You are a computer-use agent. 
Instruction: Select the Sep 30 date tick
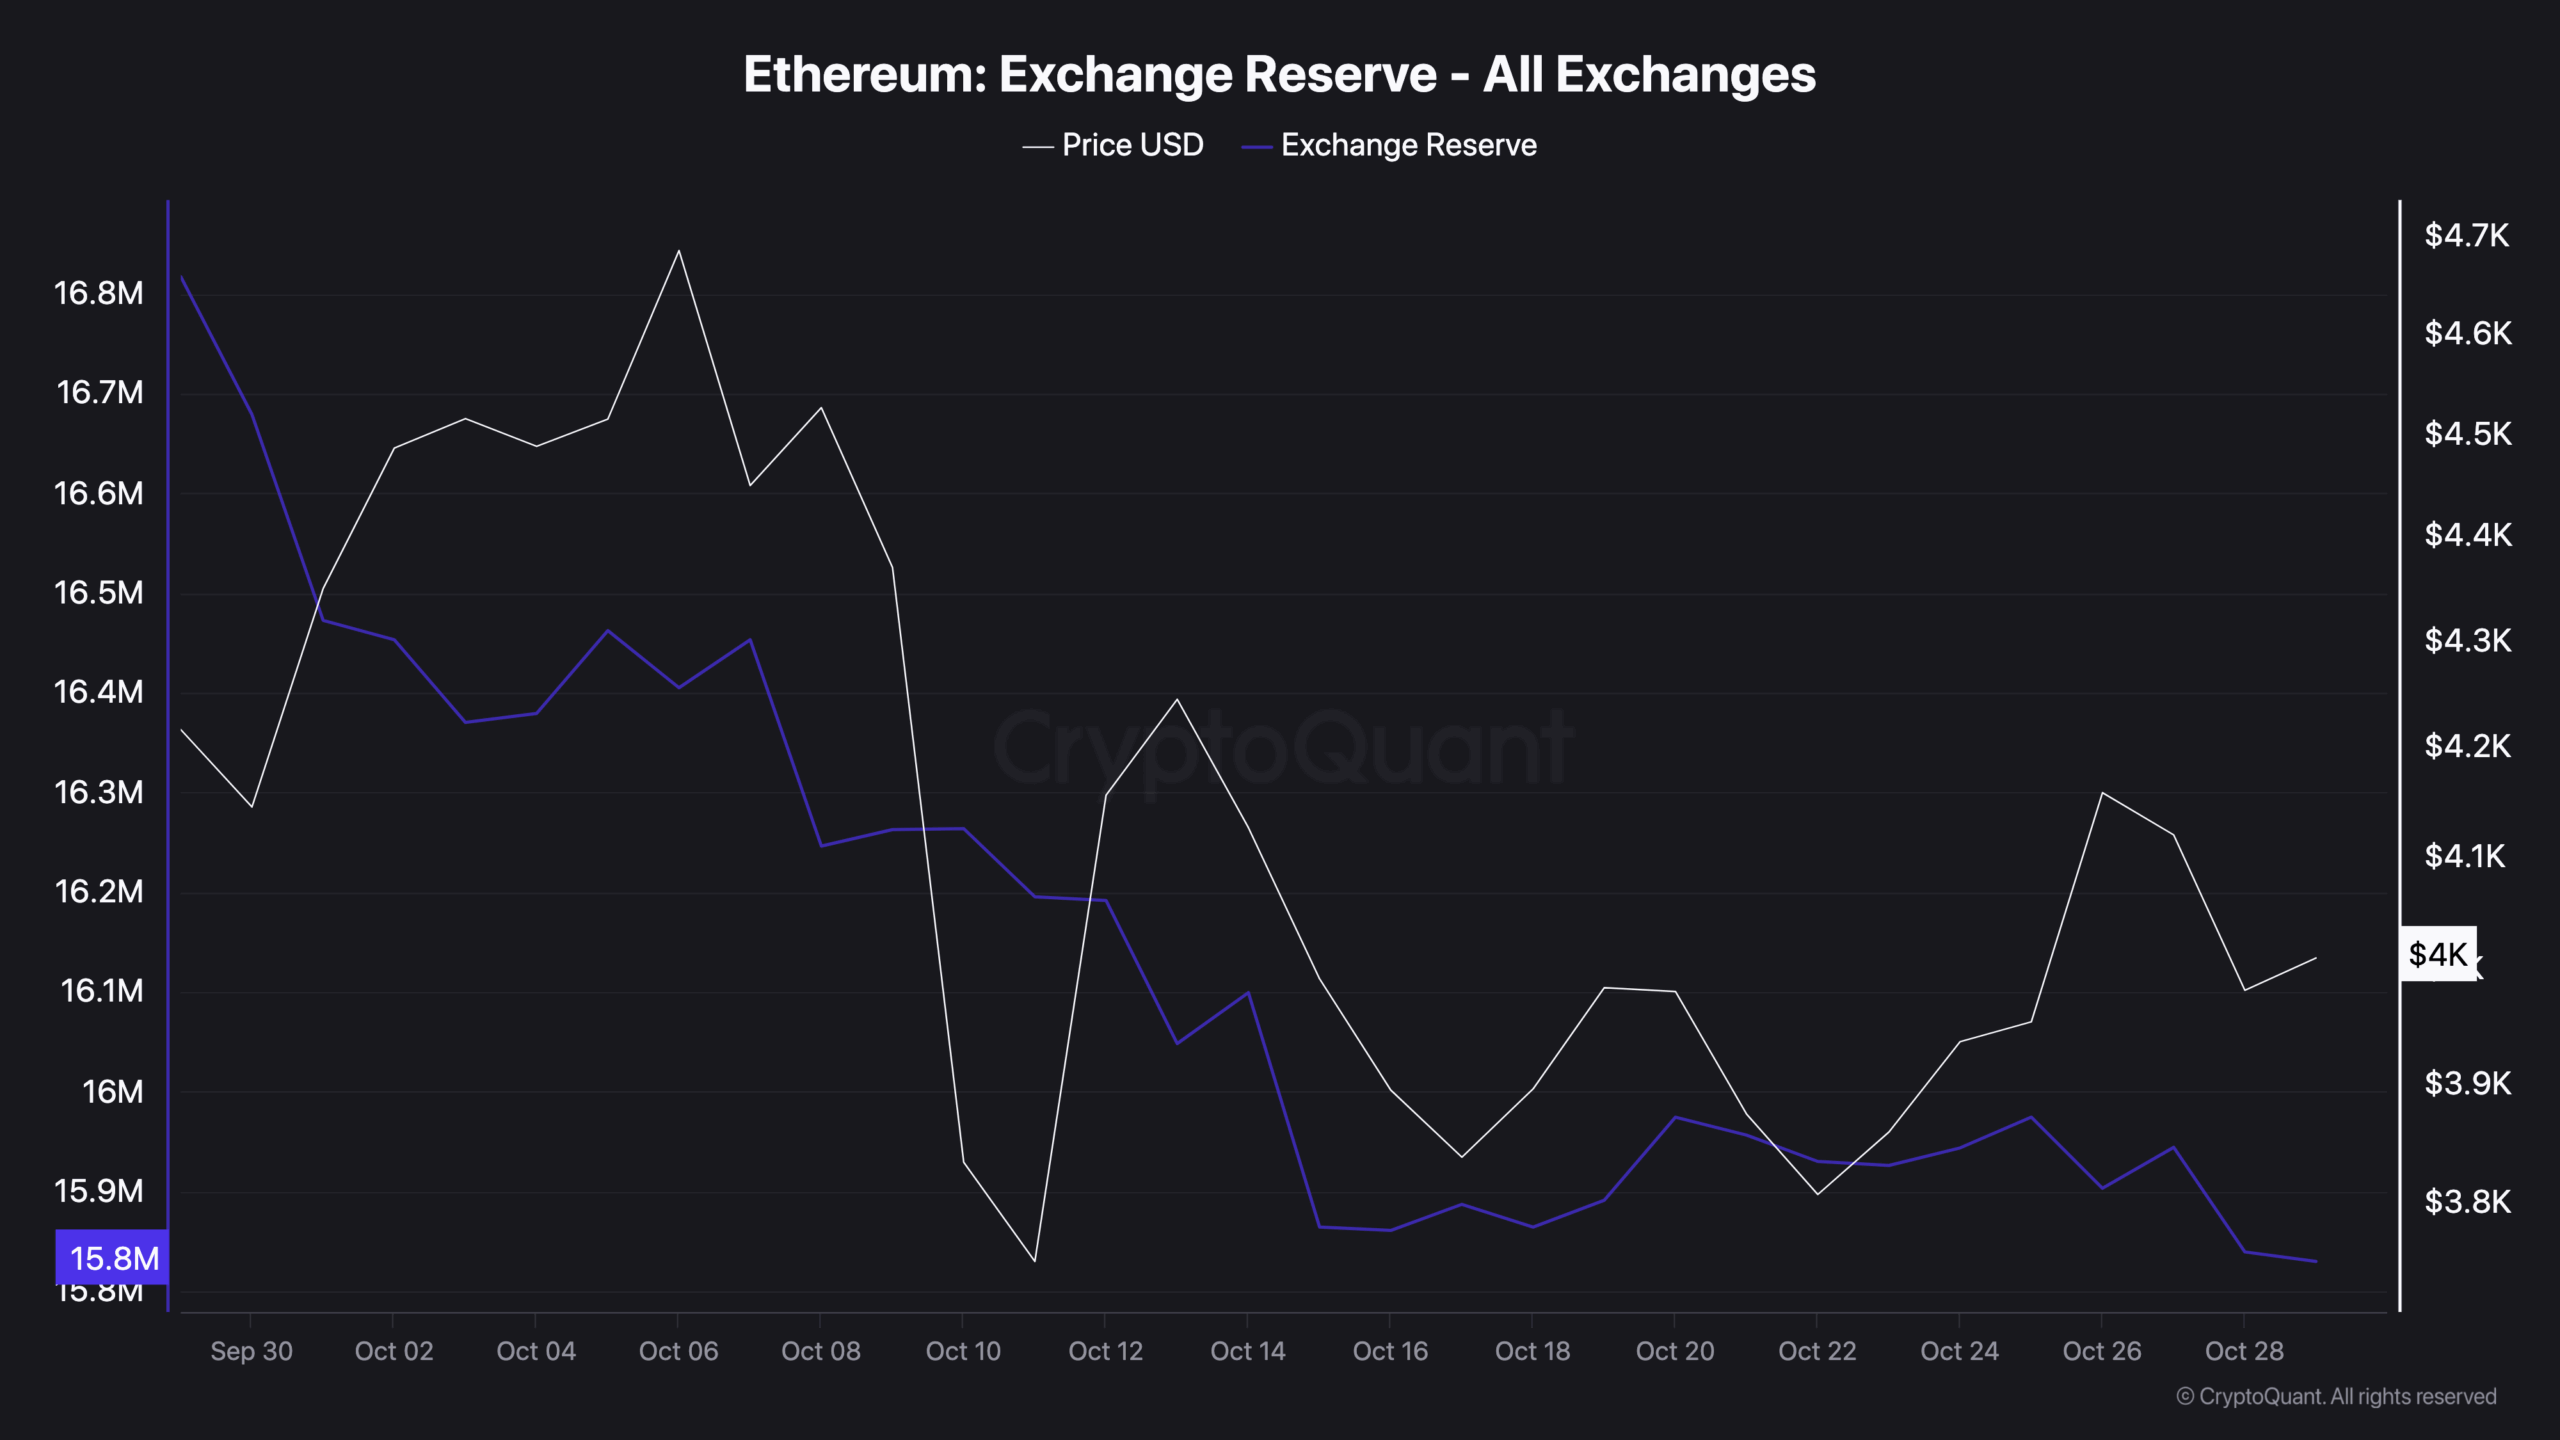[x=251, y=1351]
